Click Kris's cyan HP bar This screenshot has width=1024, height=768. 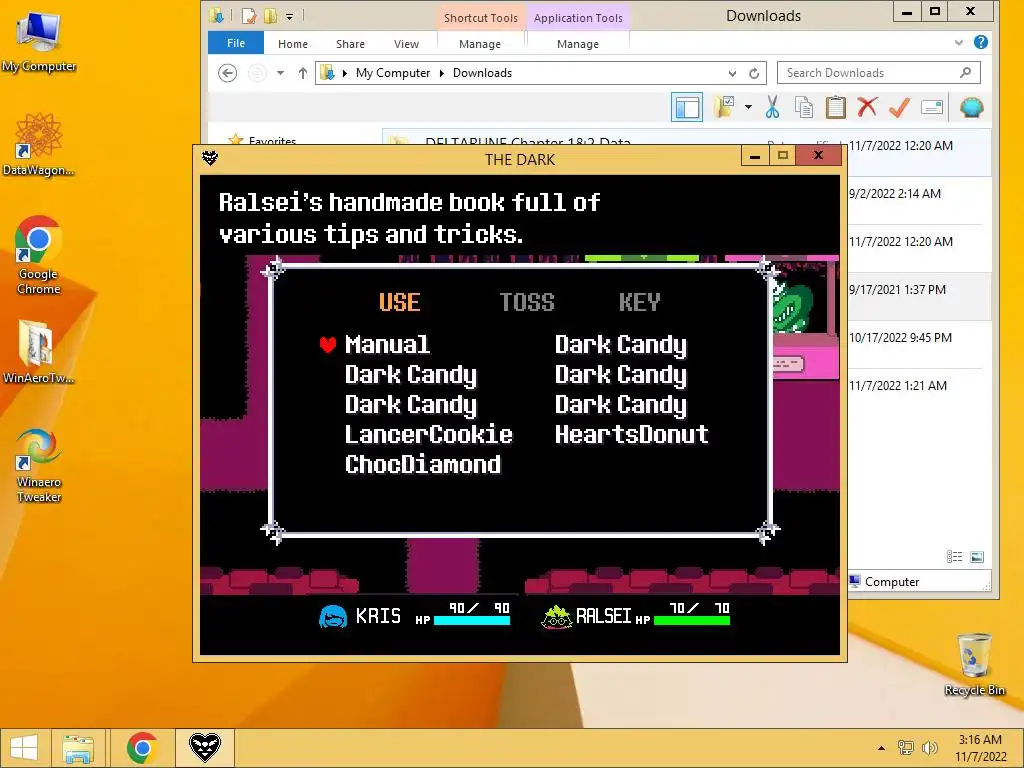tap(472, 620)
